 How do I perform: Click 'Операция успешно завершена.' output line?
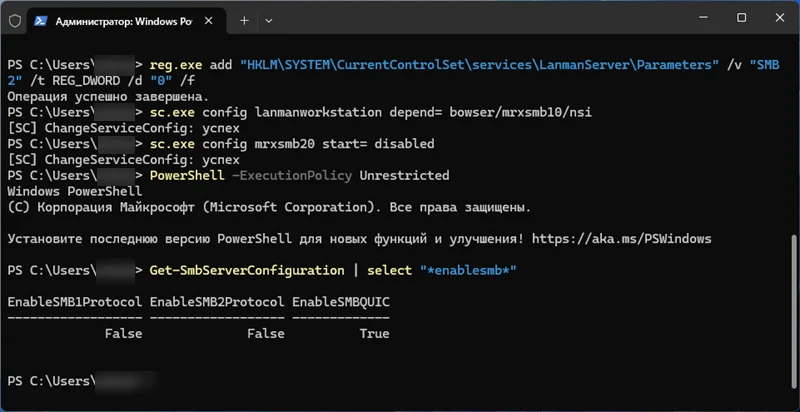pyautogui.click(x=108, y=96)
